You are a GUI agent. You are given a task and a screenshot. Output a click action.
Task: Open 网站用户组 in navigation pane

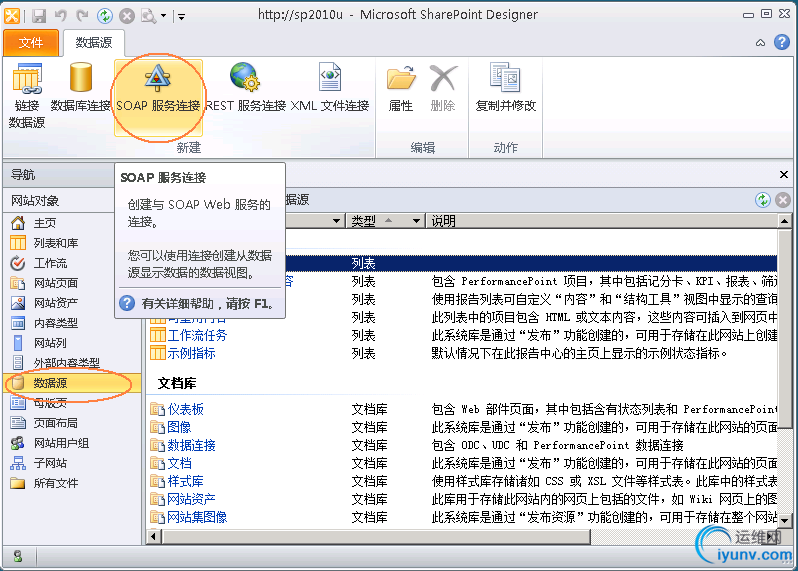click(61, 443)
